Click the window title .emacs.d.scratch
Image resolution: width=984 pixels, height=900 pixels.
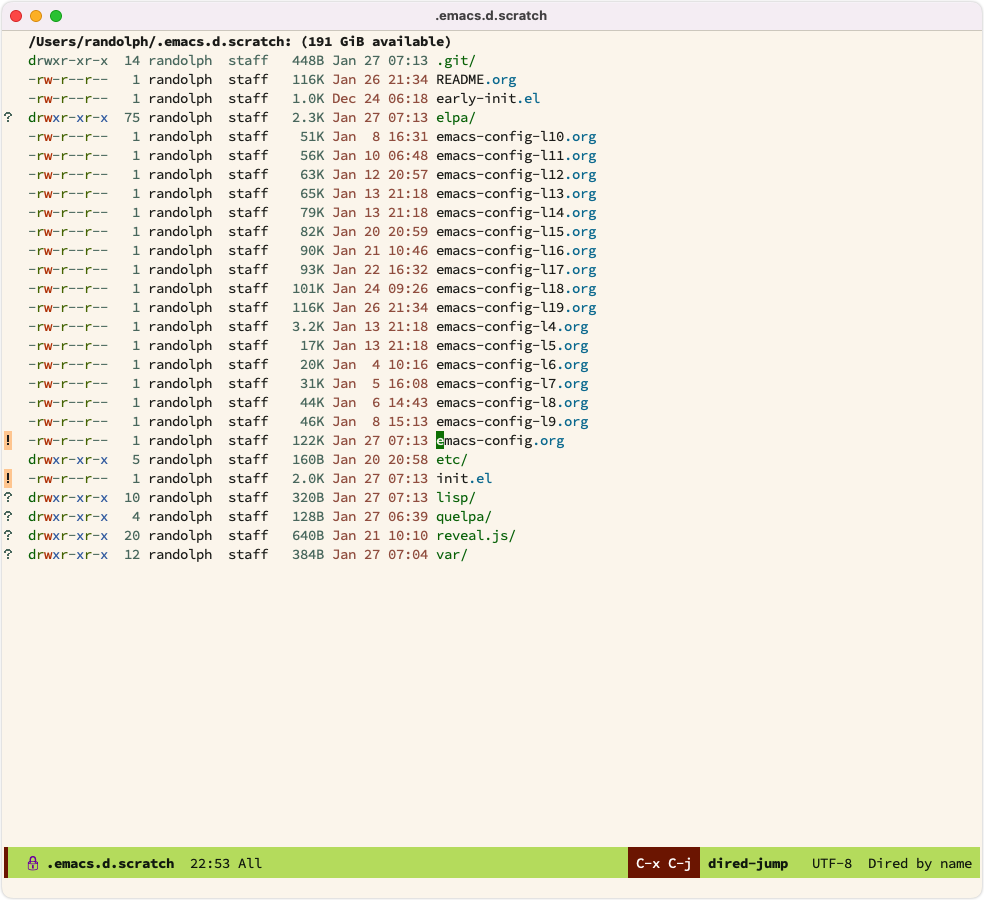point(491,16)
